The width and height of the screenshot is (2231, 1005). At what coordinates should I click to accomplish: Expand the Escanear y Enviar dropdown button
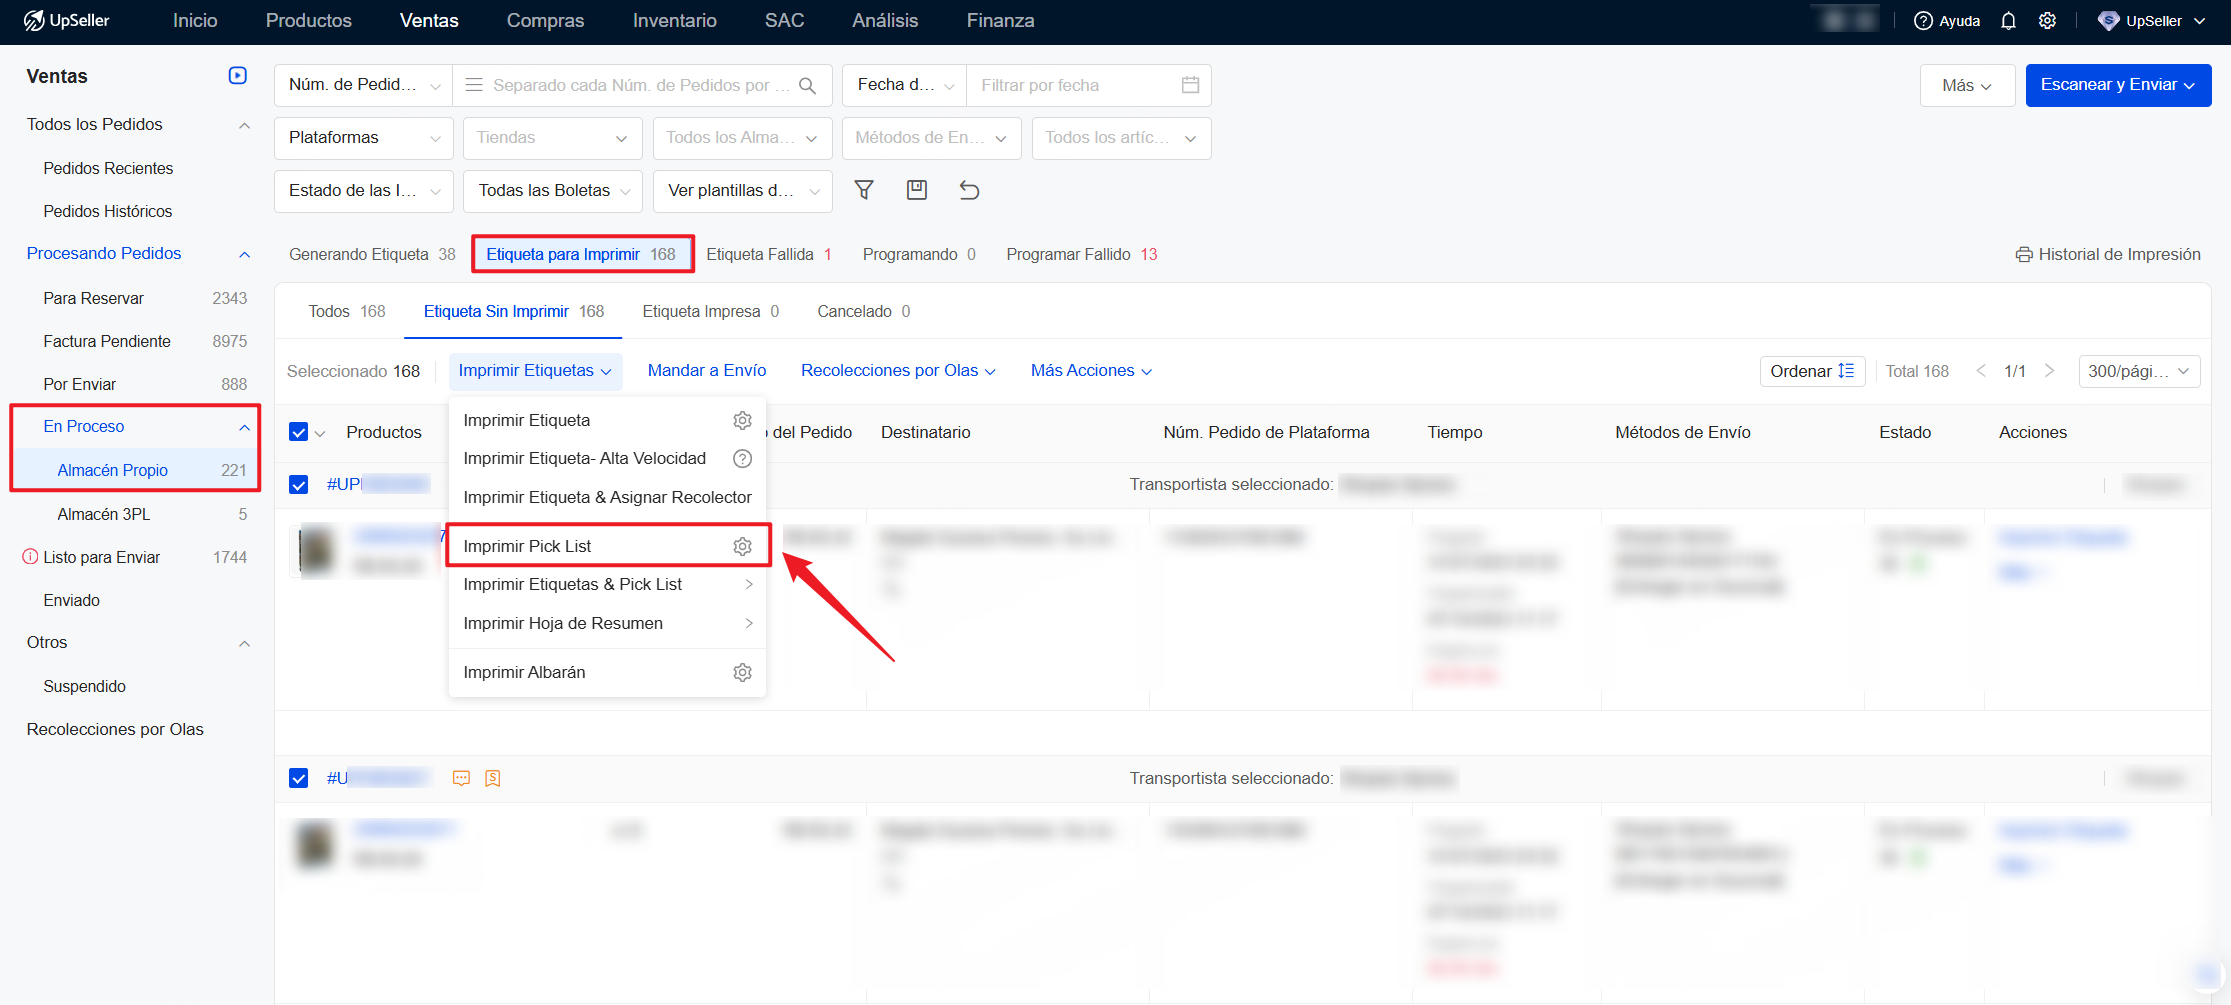click(x=2117, y=85)
